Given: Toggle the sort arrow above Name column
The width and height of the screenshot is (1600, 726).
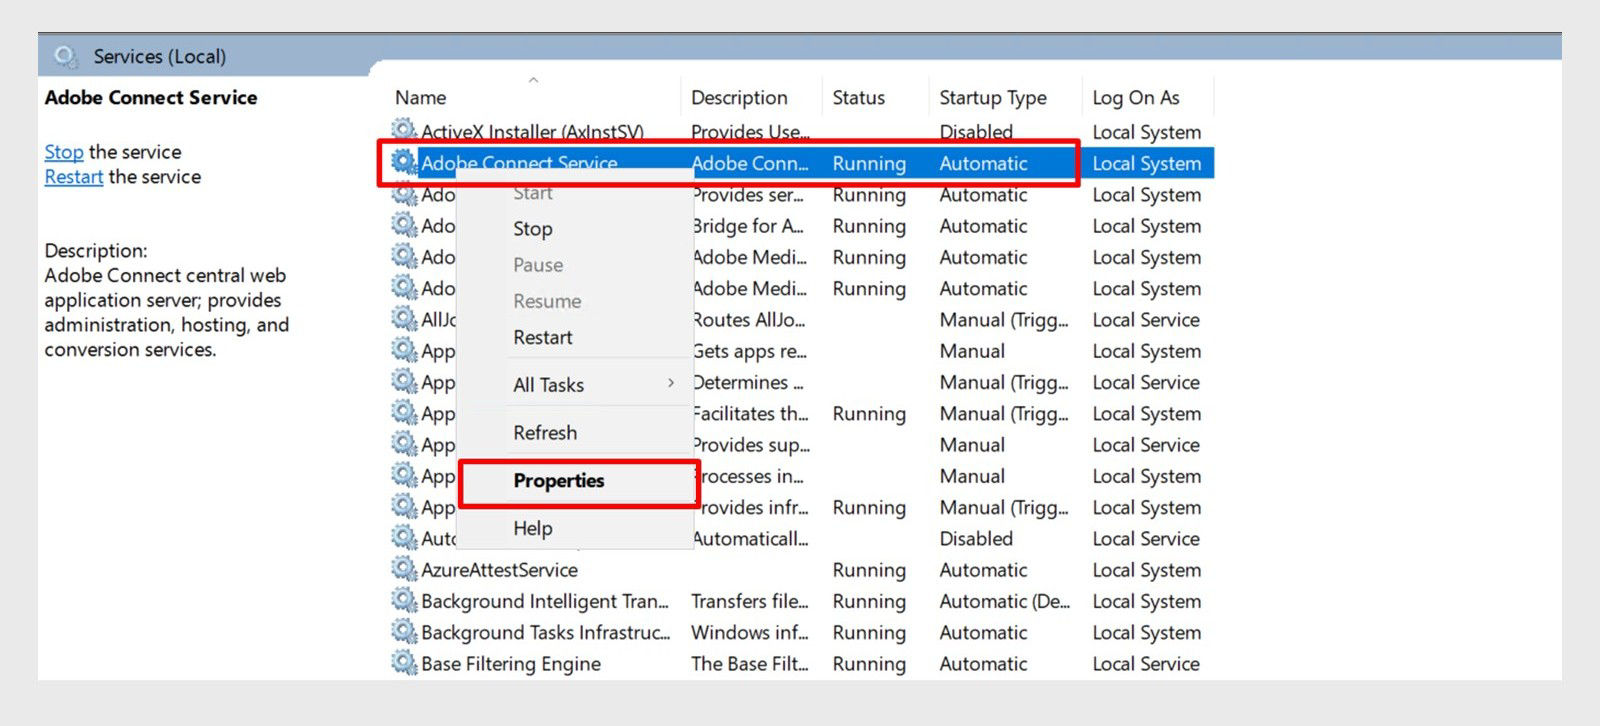Looking at the screenshot, I should click(533, 79).
